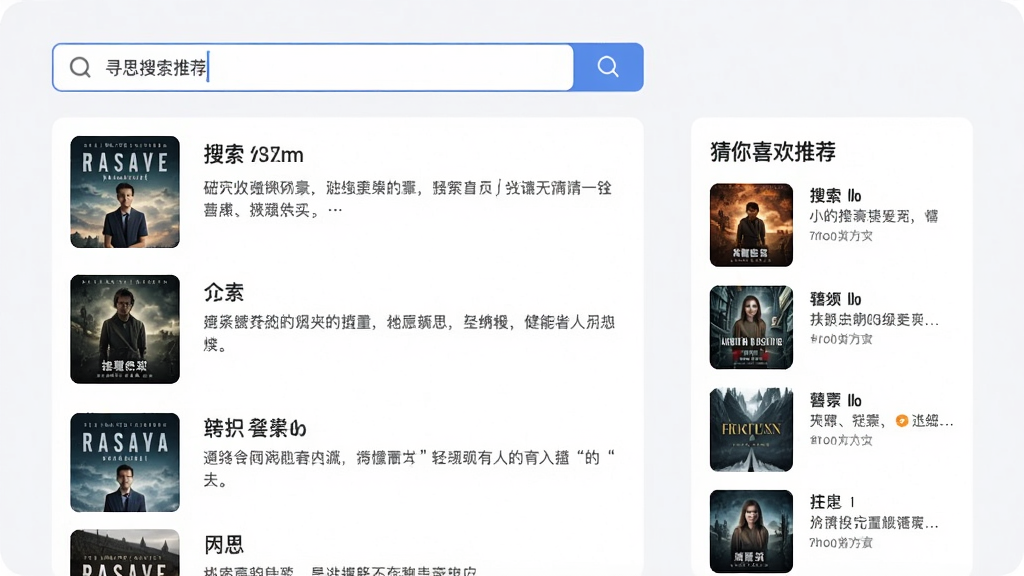
Task: Click the 猜你喜欢推荐 heading
Action: [773, 152]
